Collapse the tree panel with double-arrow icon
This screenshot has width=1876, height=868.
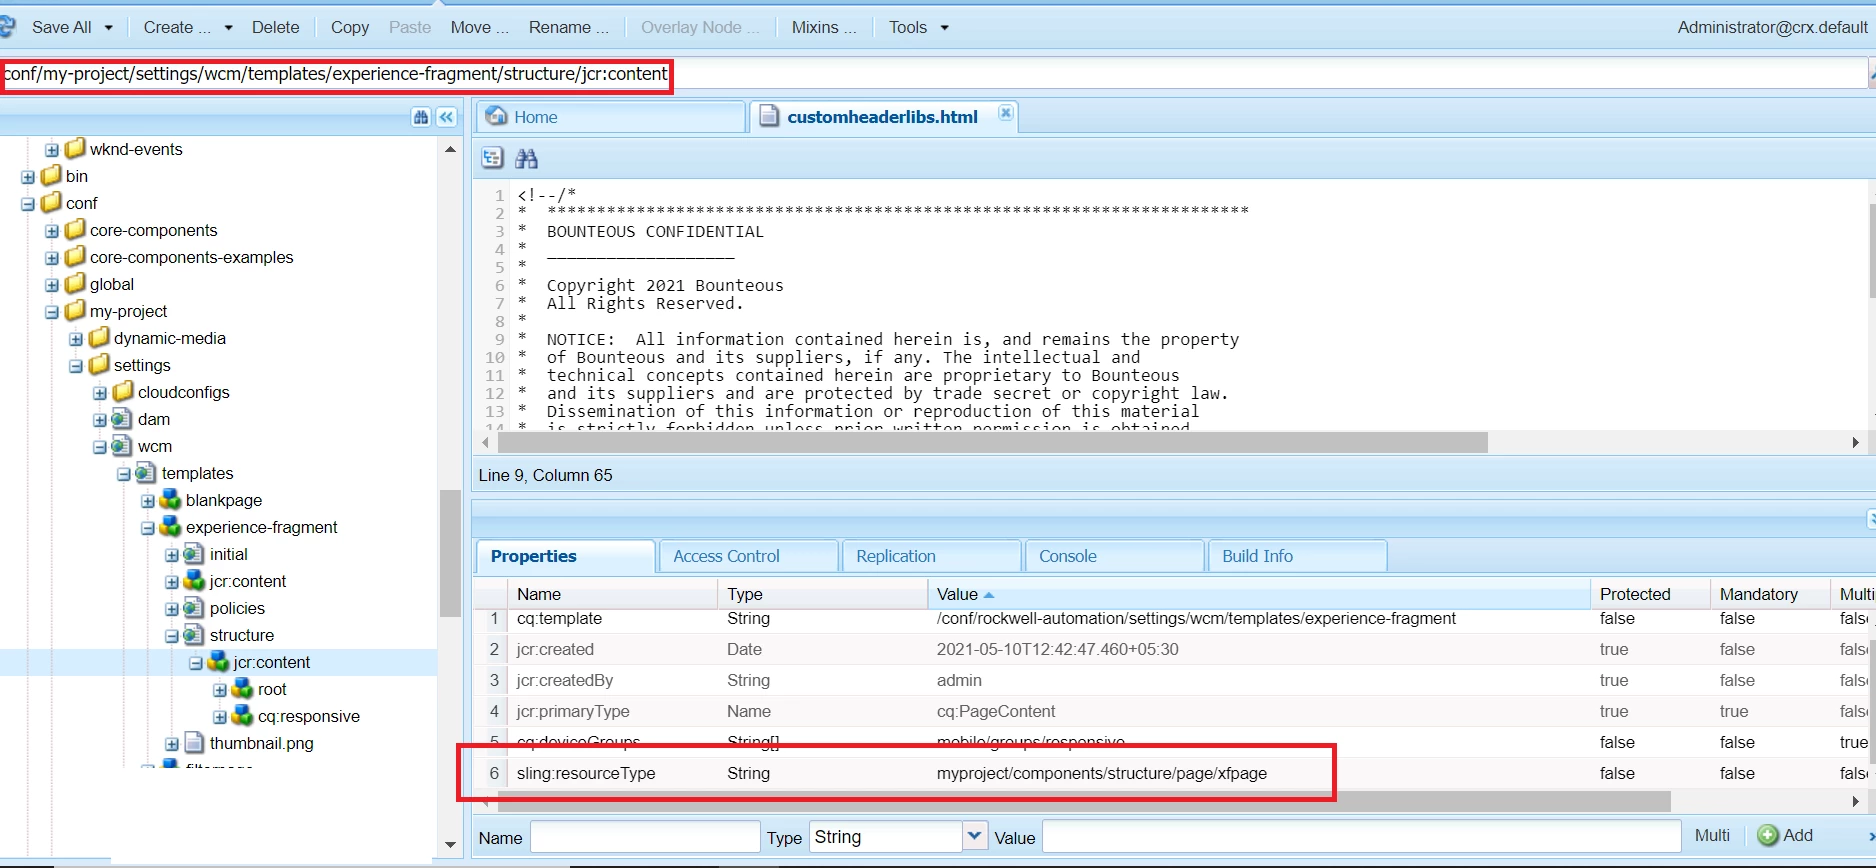446,117
